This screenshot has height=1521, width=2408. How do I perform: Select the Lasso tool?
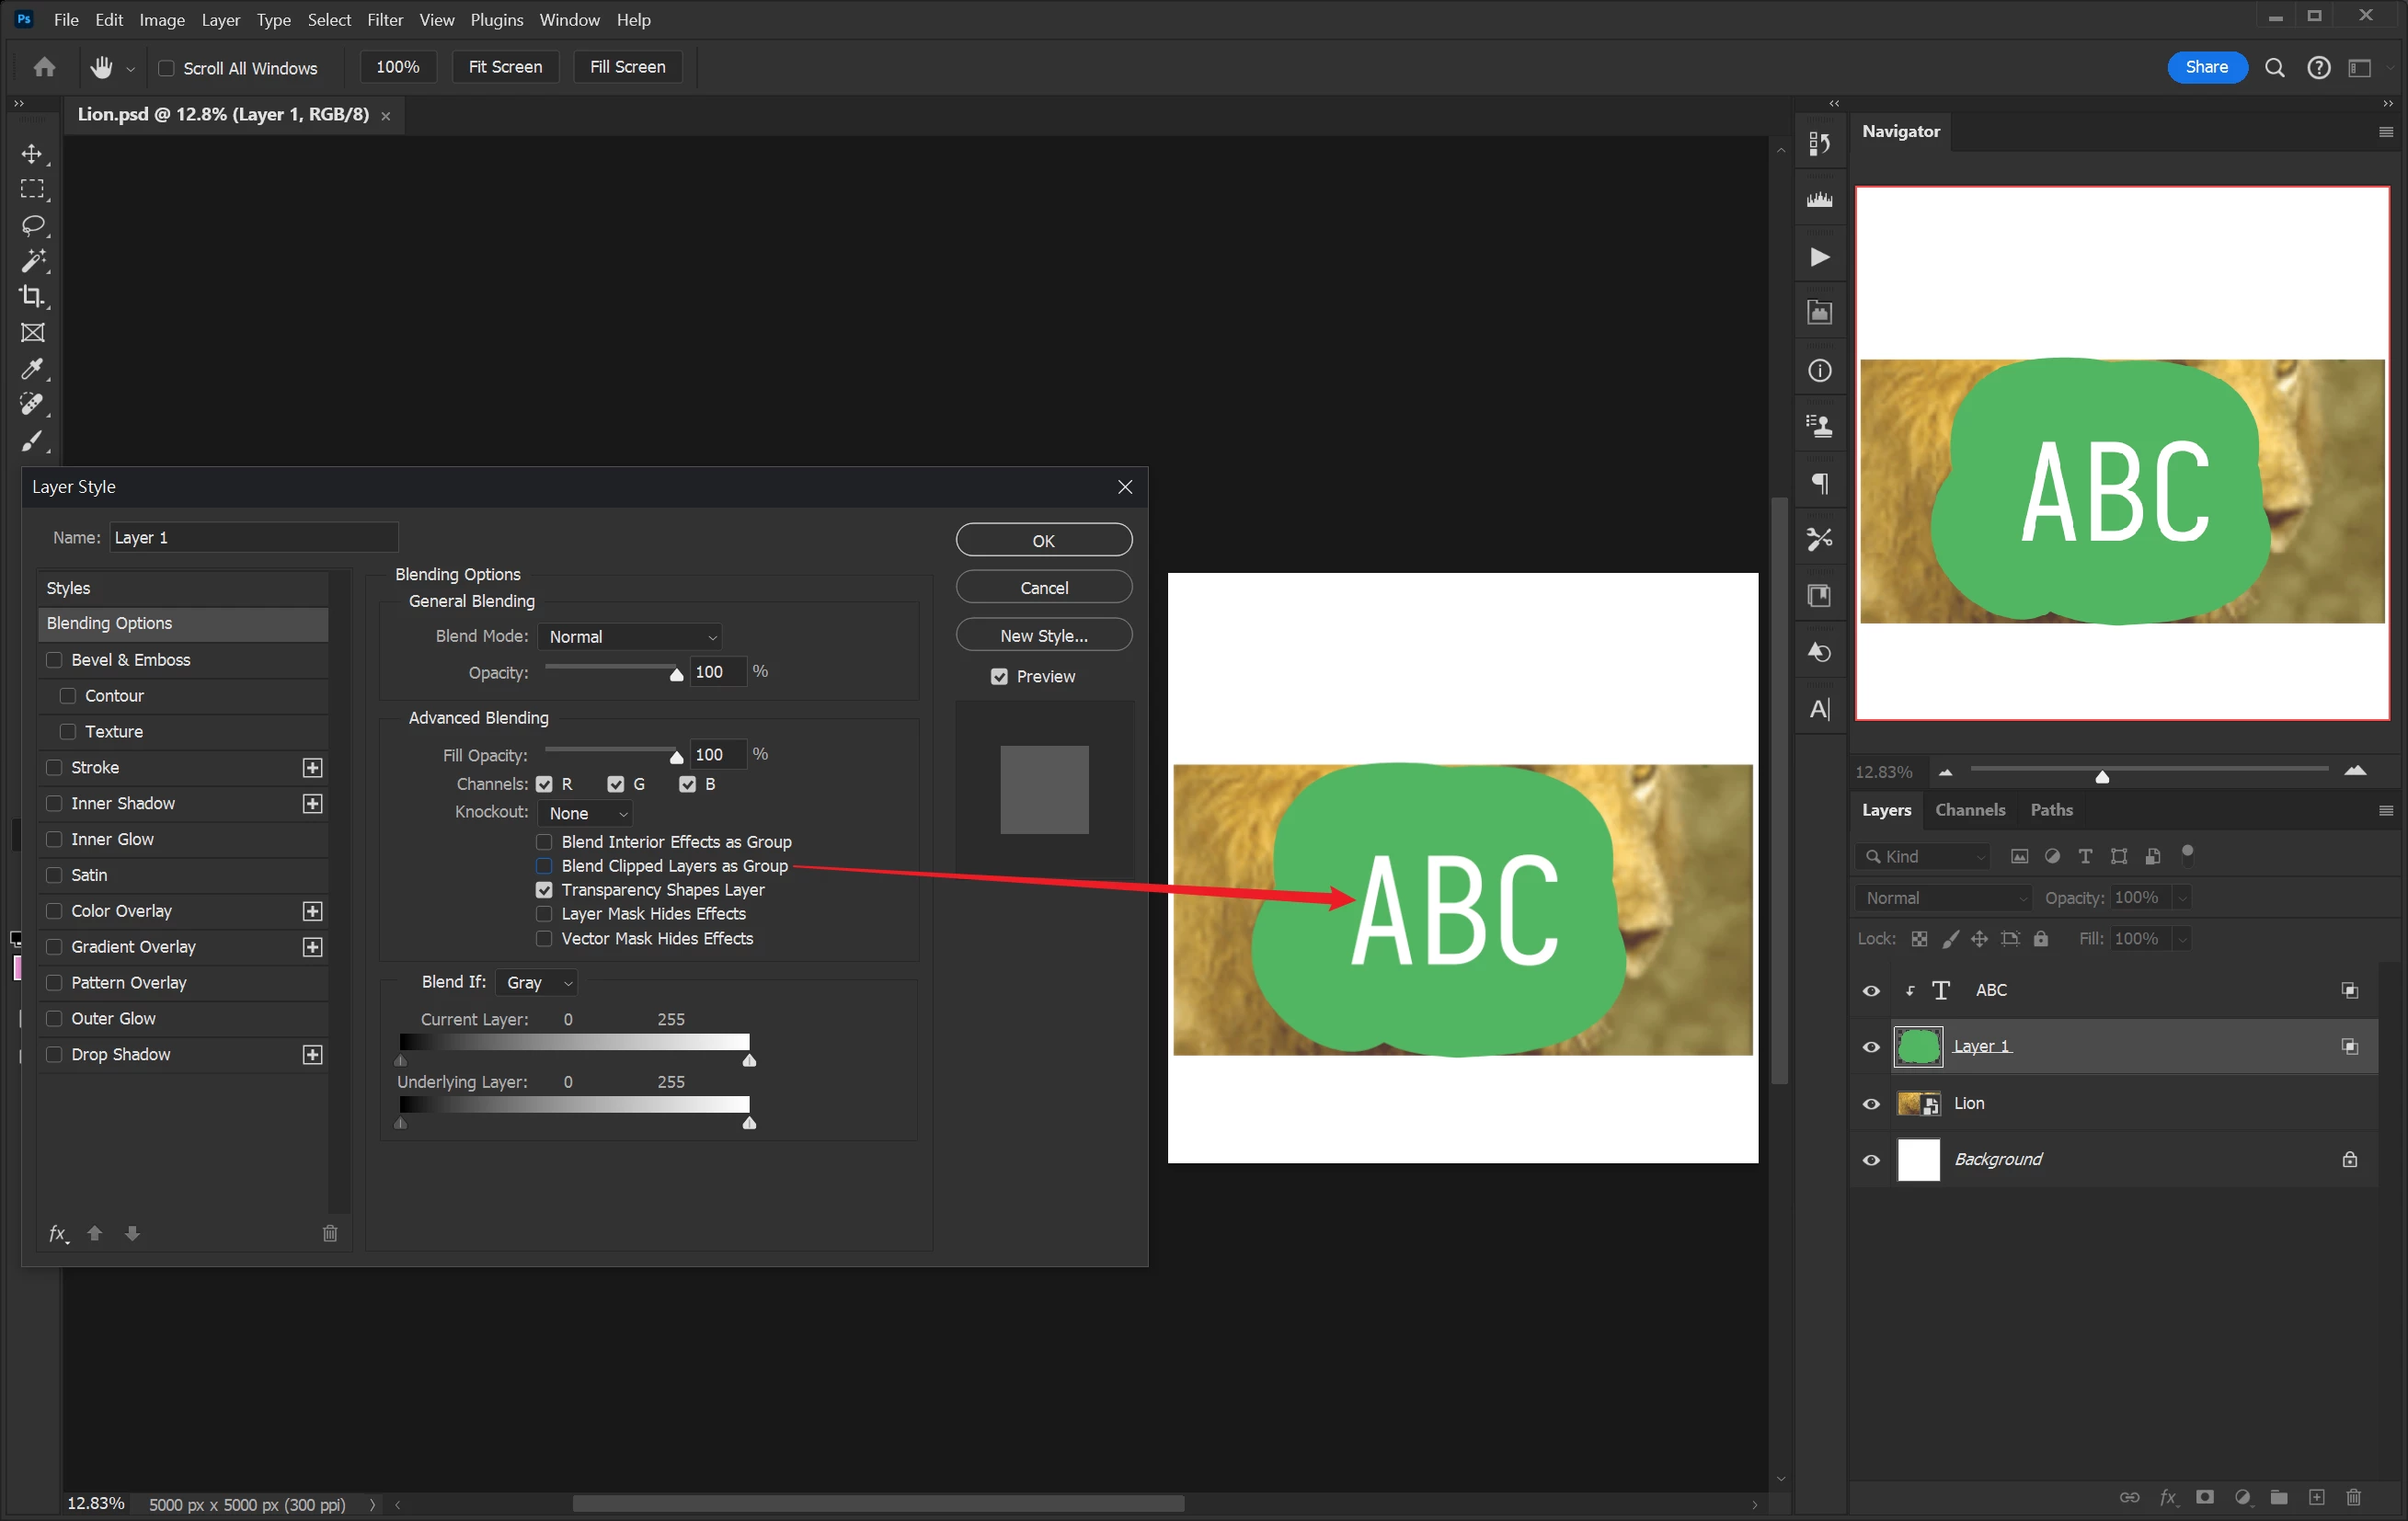[32, 225]
